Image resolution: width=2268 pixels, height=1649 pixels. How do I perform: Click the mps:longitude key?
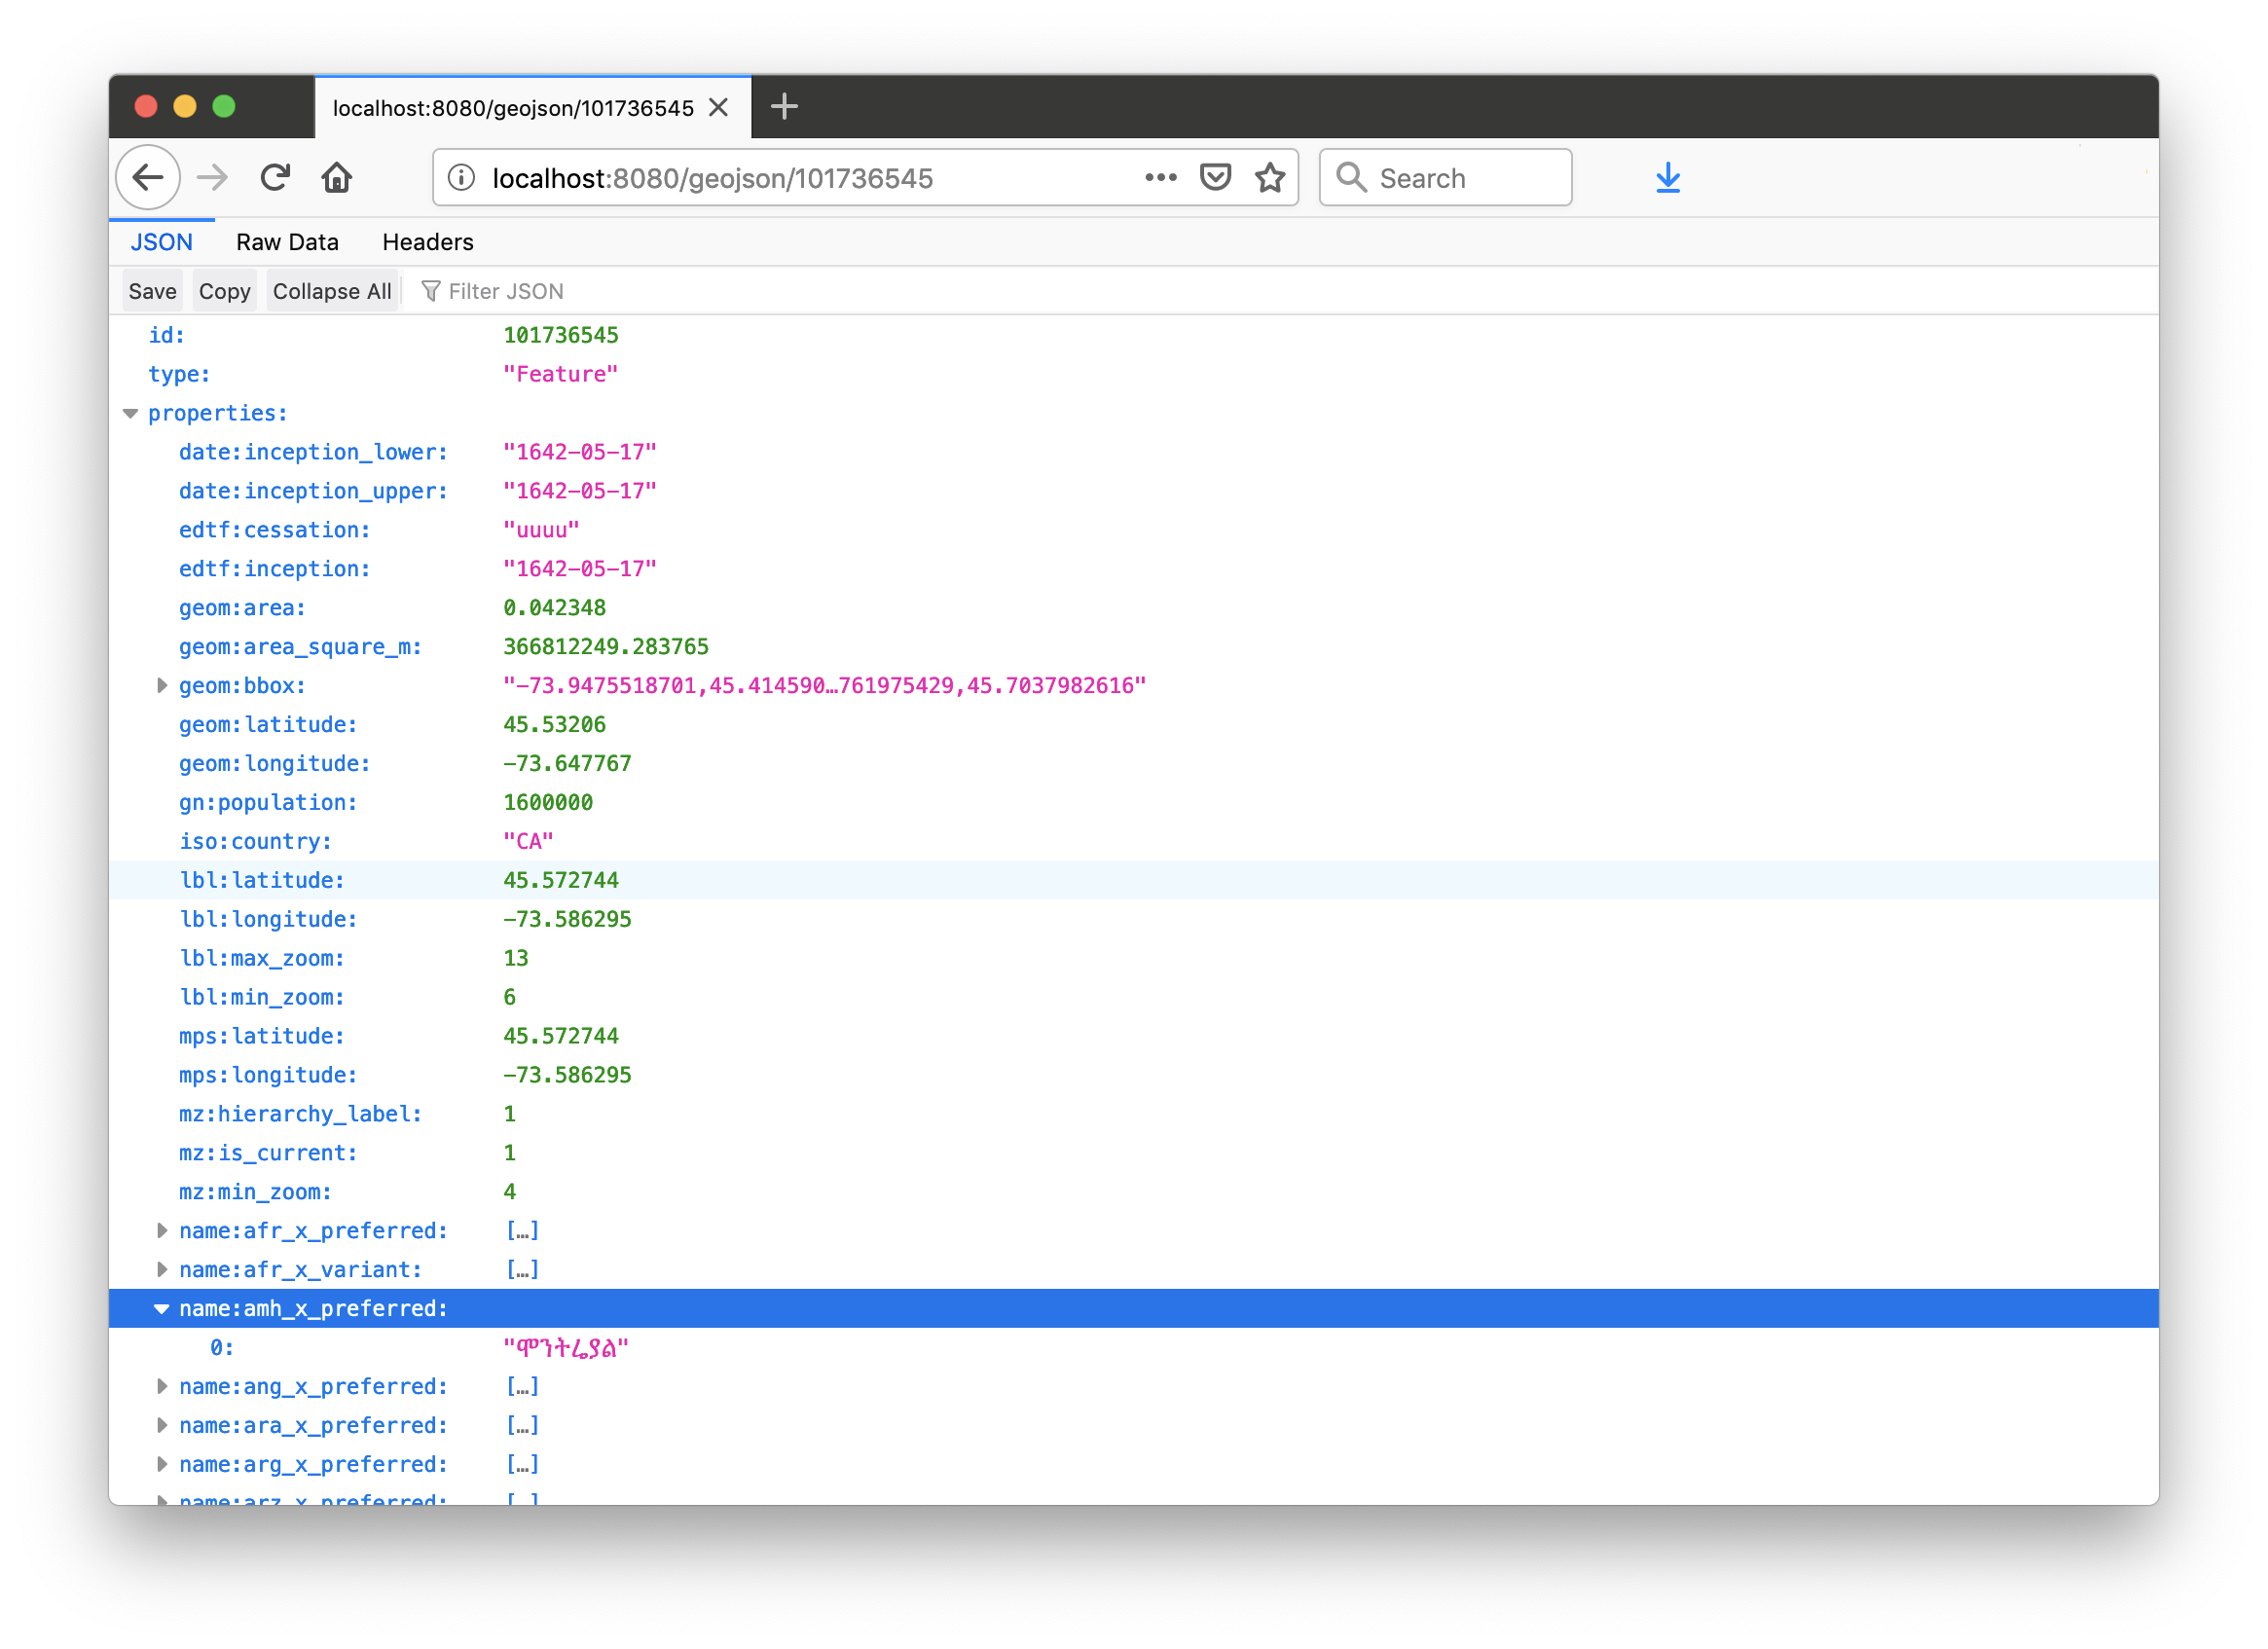pos(268,1076)
